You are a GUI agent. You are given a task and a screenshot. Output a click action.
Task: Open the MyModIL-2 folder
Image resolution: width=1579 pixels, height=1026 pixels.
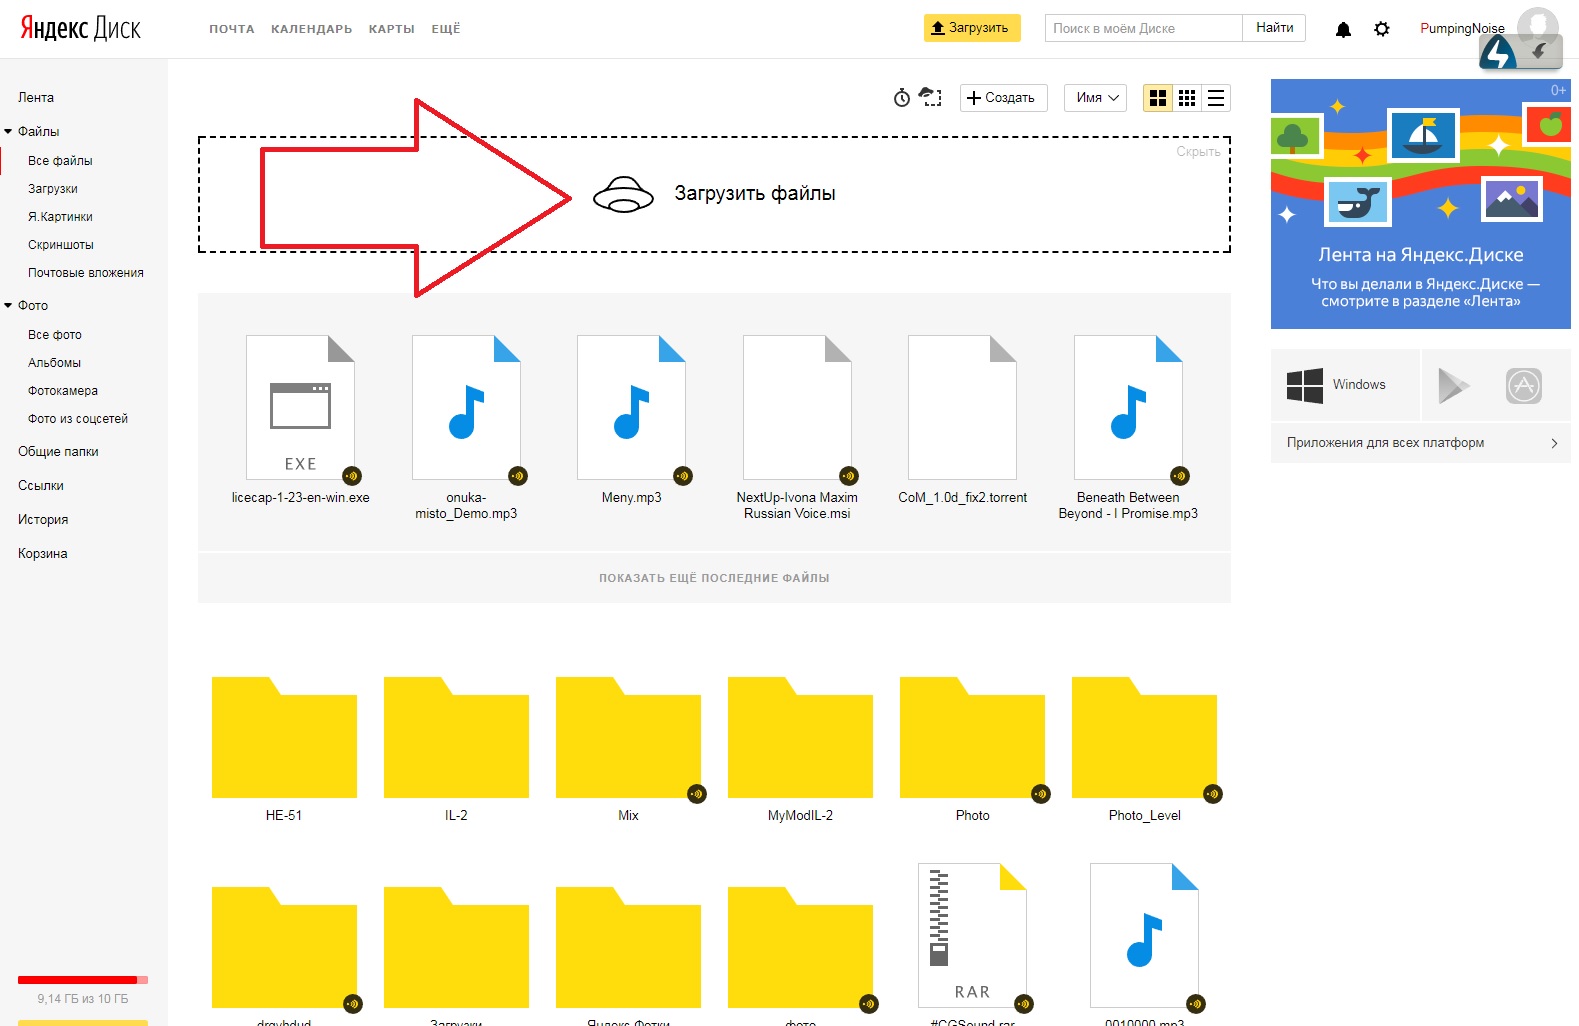[800, 737]
